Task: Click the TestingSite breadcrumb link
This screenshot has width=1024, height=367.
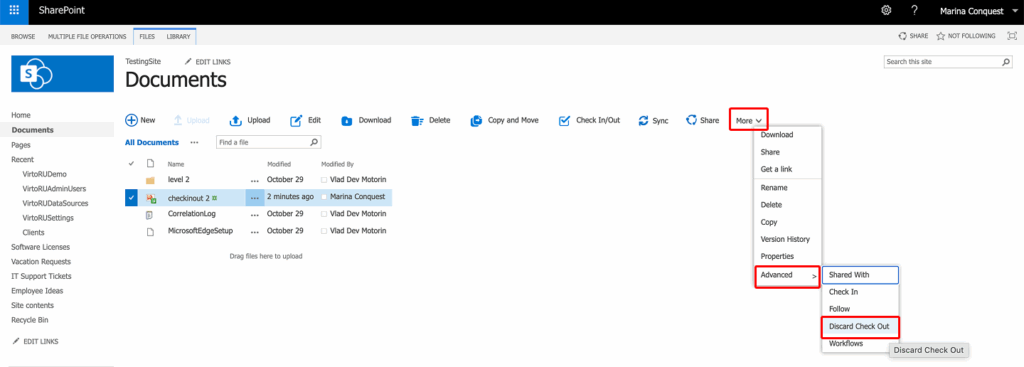Action: point(143,61)
